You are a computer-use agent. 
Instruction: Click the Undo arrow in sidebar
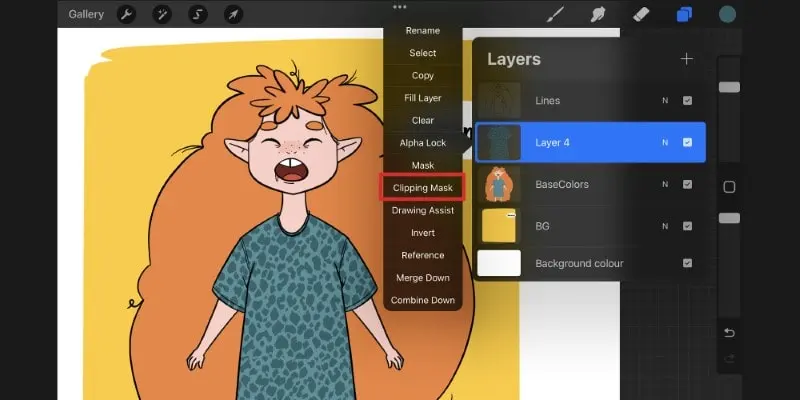[729, 333]
